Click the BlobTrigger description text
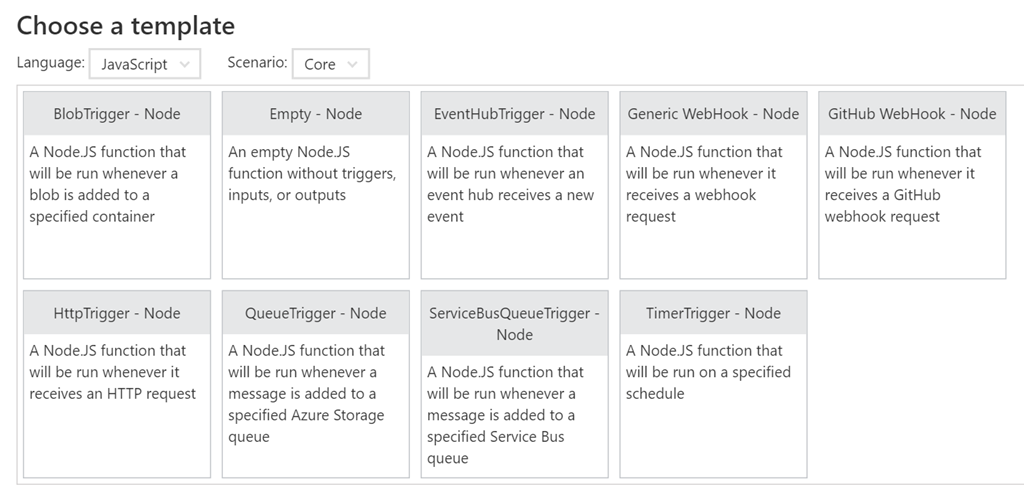Viewport: 1024px width, 492px height. pyautogui.click(x=108, y=184)
